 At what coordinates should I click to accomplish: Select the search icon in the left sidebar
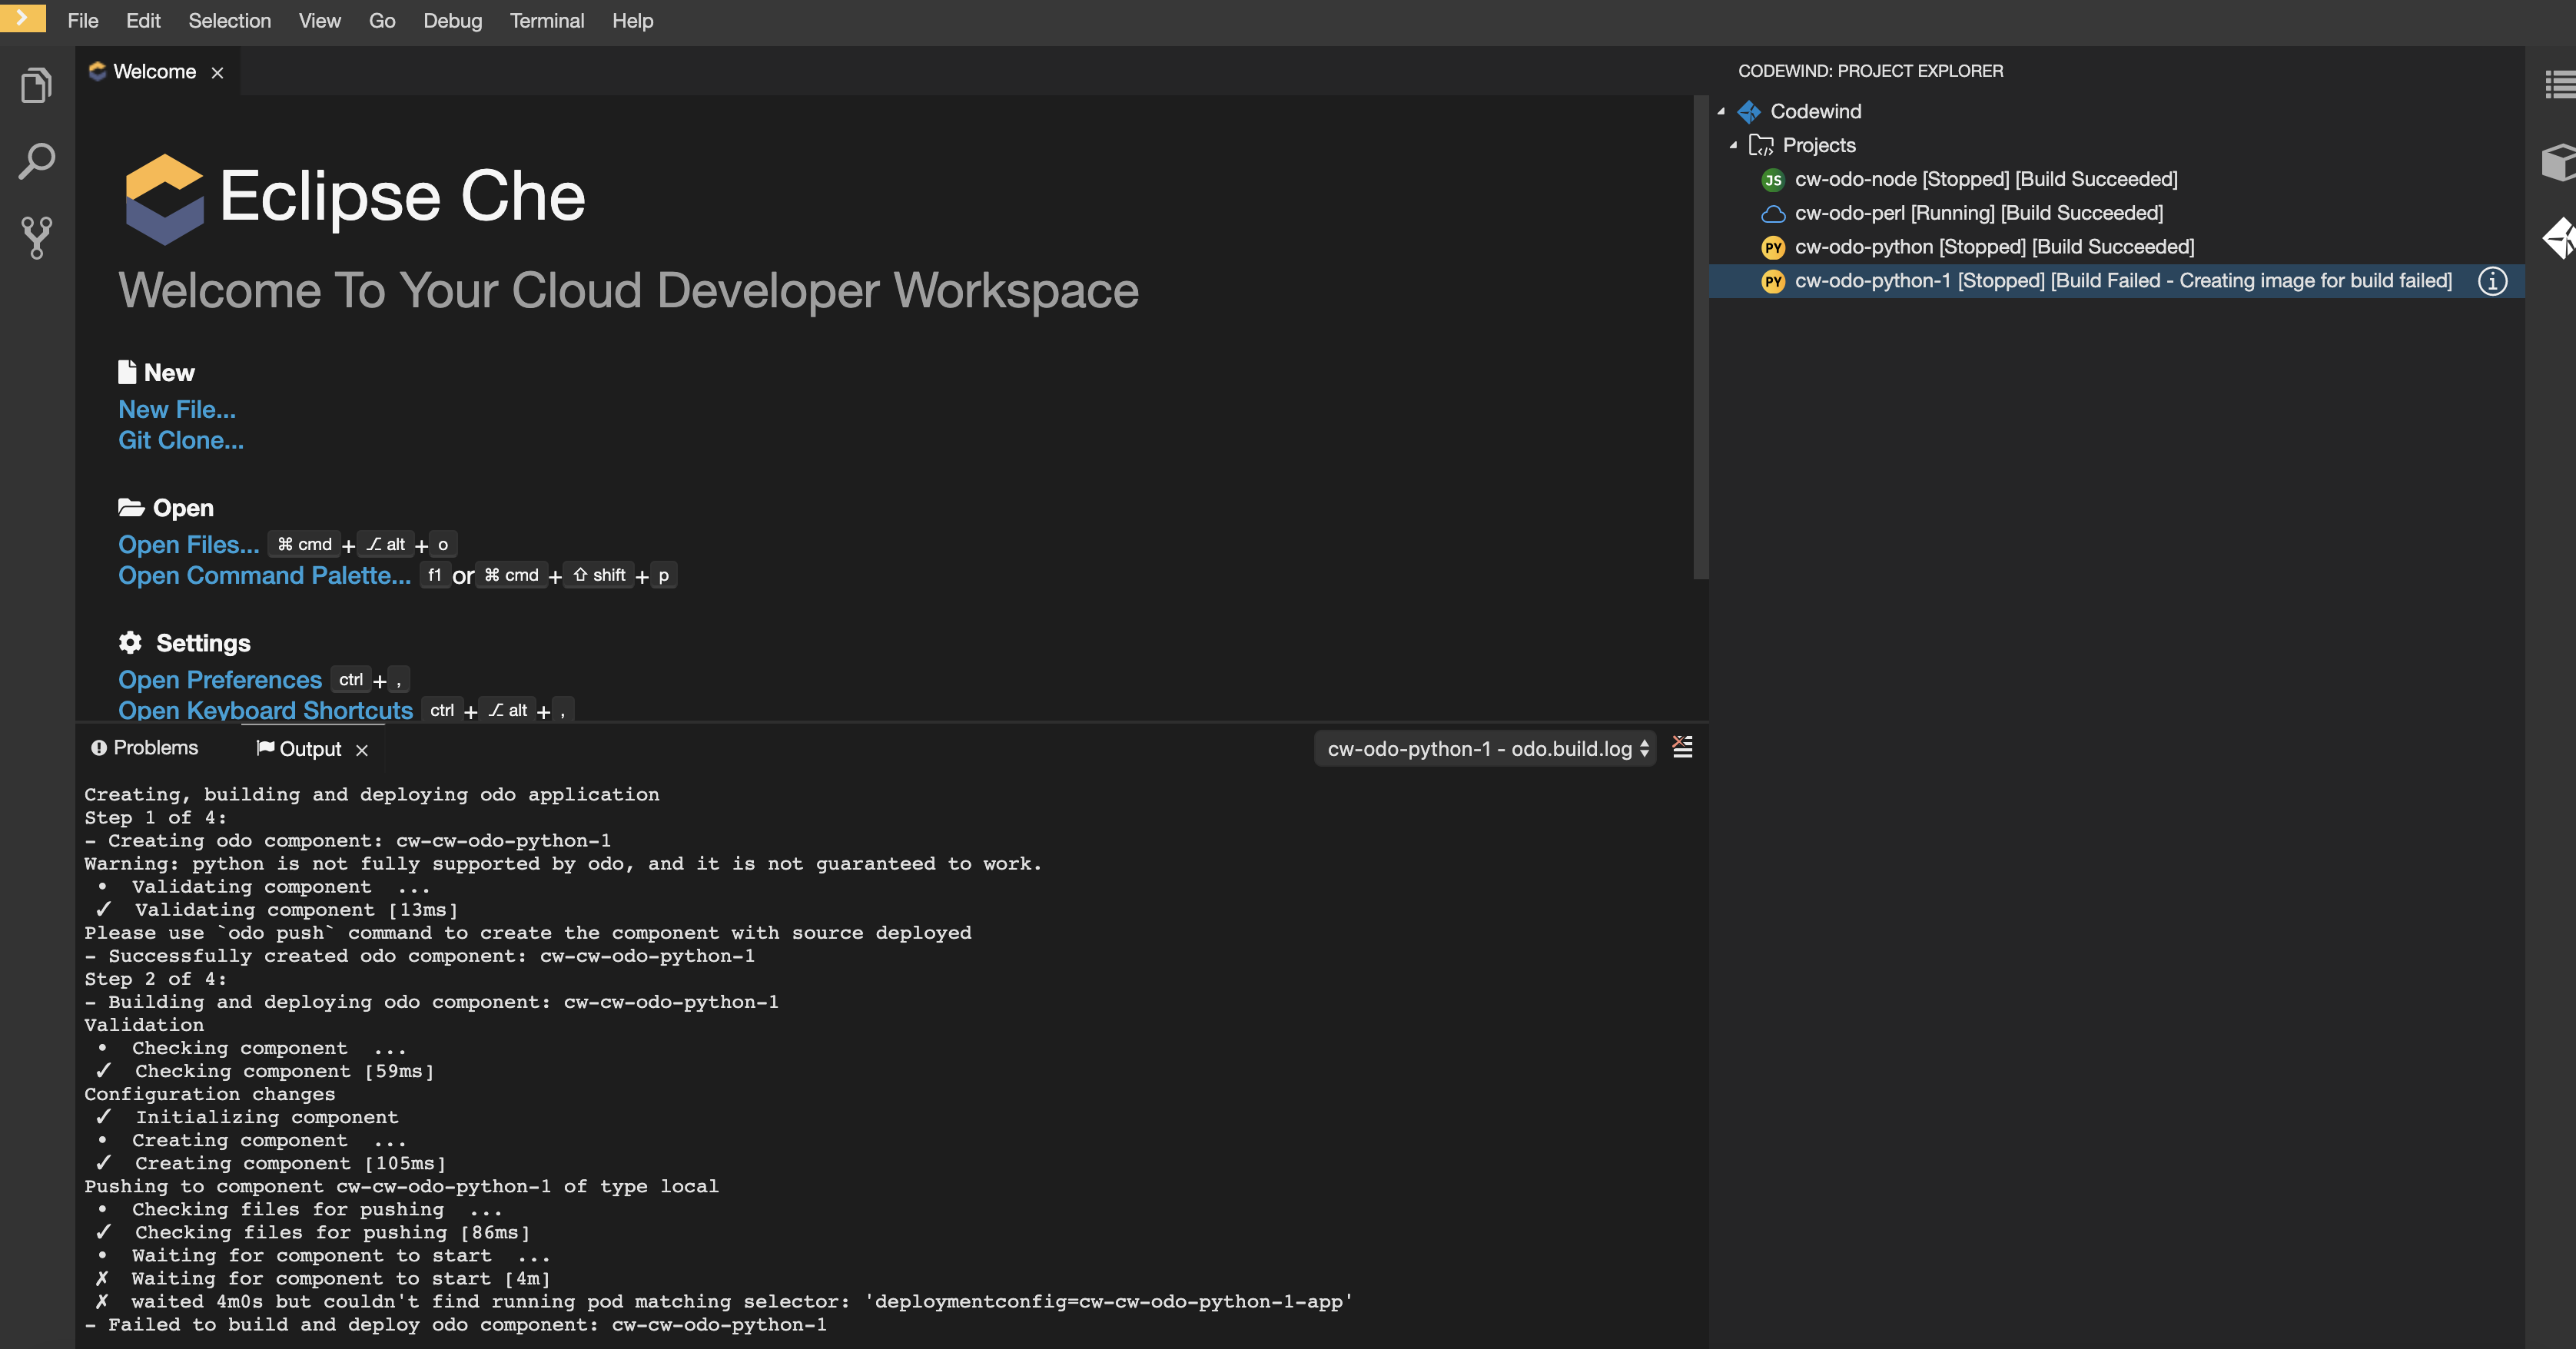(36, 160)
